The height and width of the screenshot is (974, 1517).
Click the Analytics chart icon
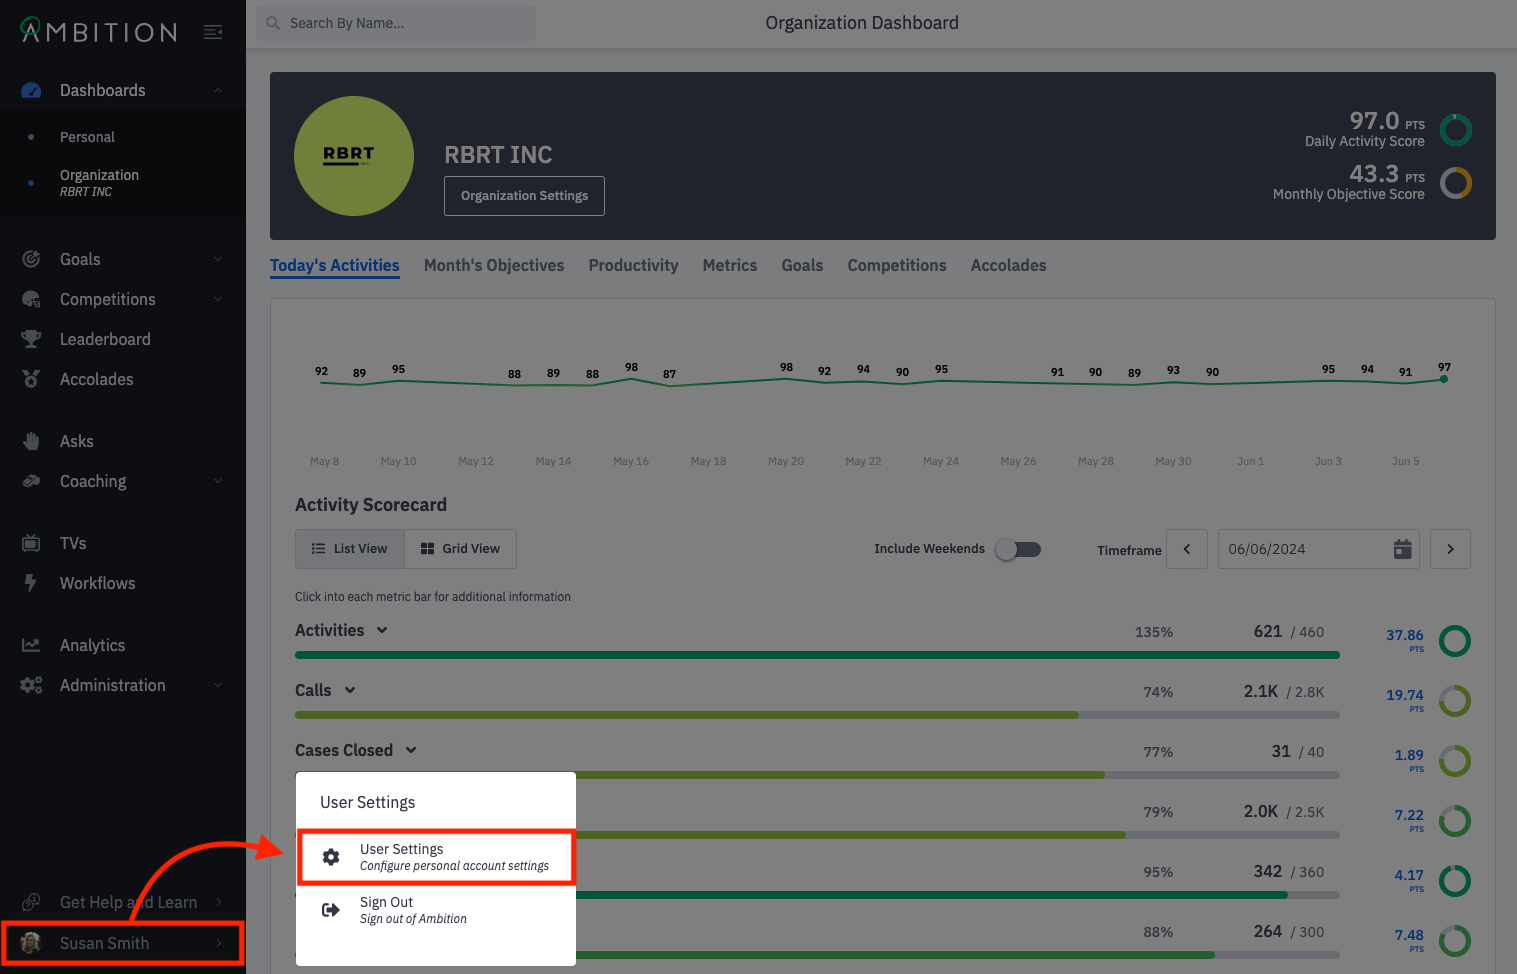(x=31, y=645)
